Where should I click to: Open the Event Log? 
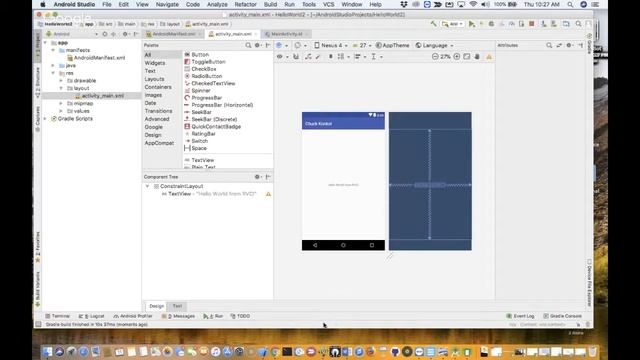[520, 316]
